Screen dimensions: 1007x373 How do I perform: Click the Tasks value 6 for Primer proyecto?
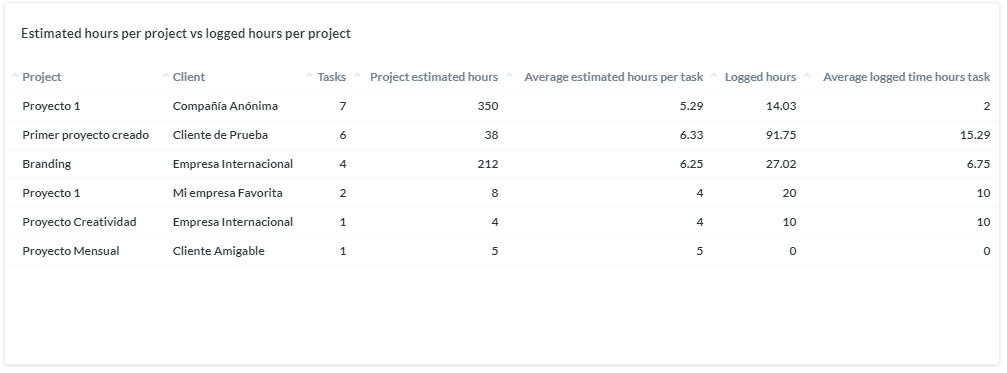tap(343, 135)
